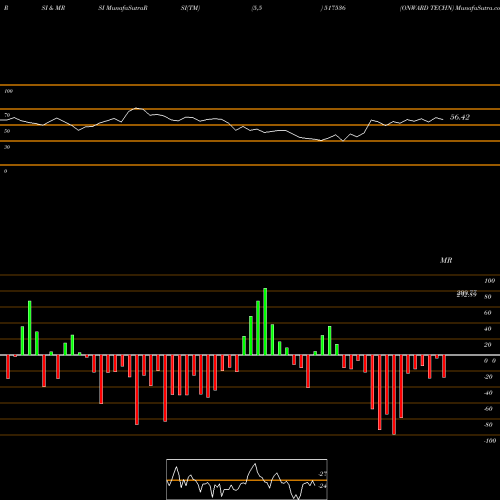Click the histogram axis label 20
Image resolution: width=500 pixels, height=500 pixels.
[x=487, y=345]
